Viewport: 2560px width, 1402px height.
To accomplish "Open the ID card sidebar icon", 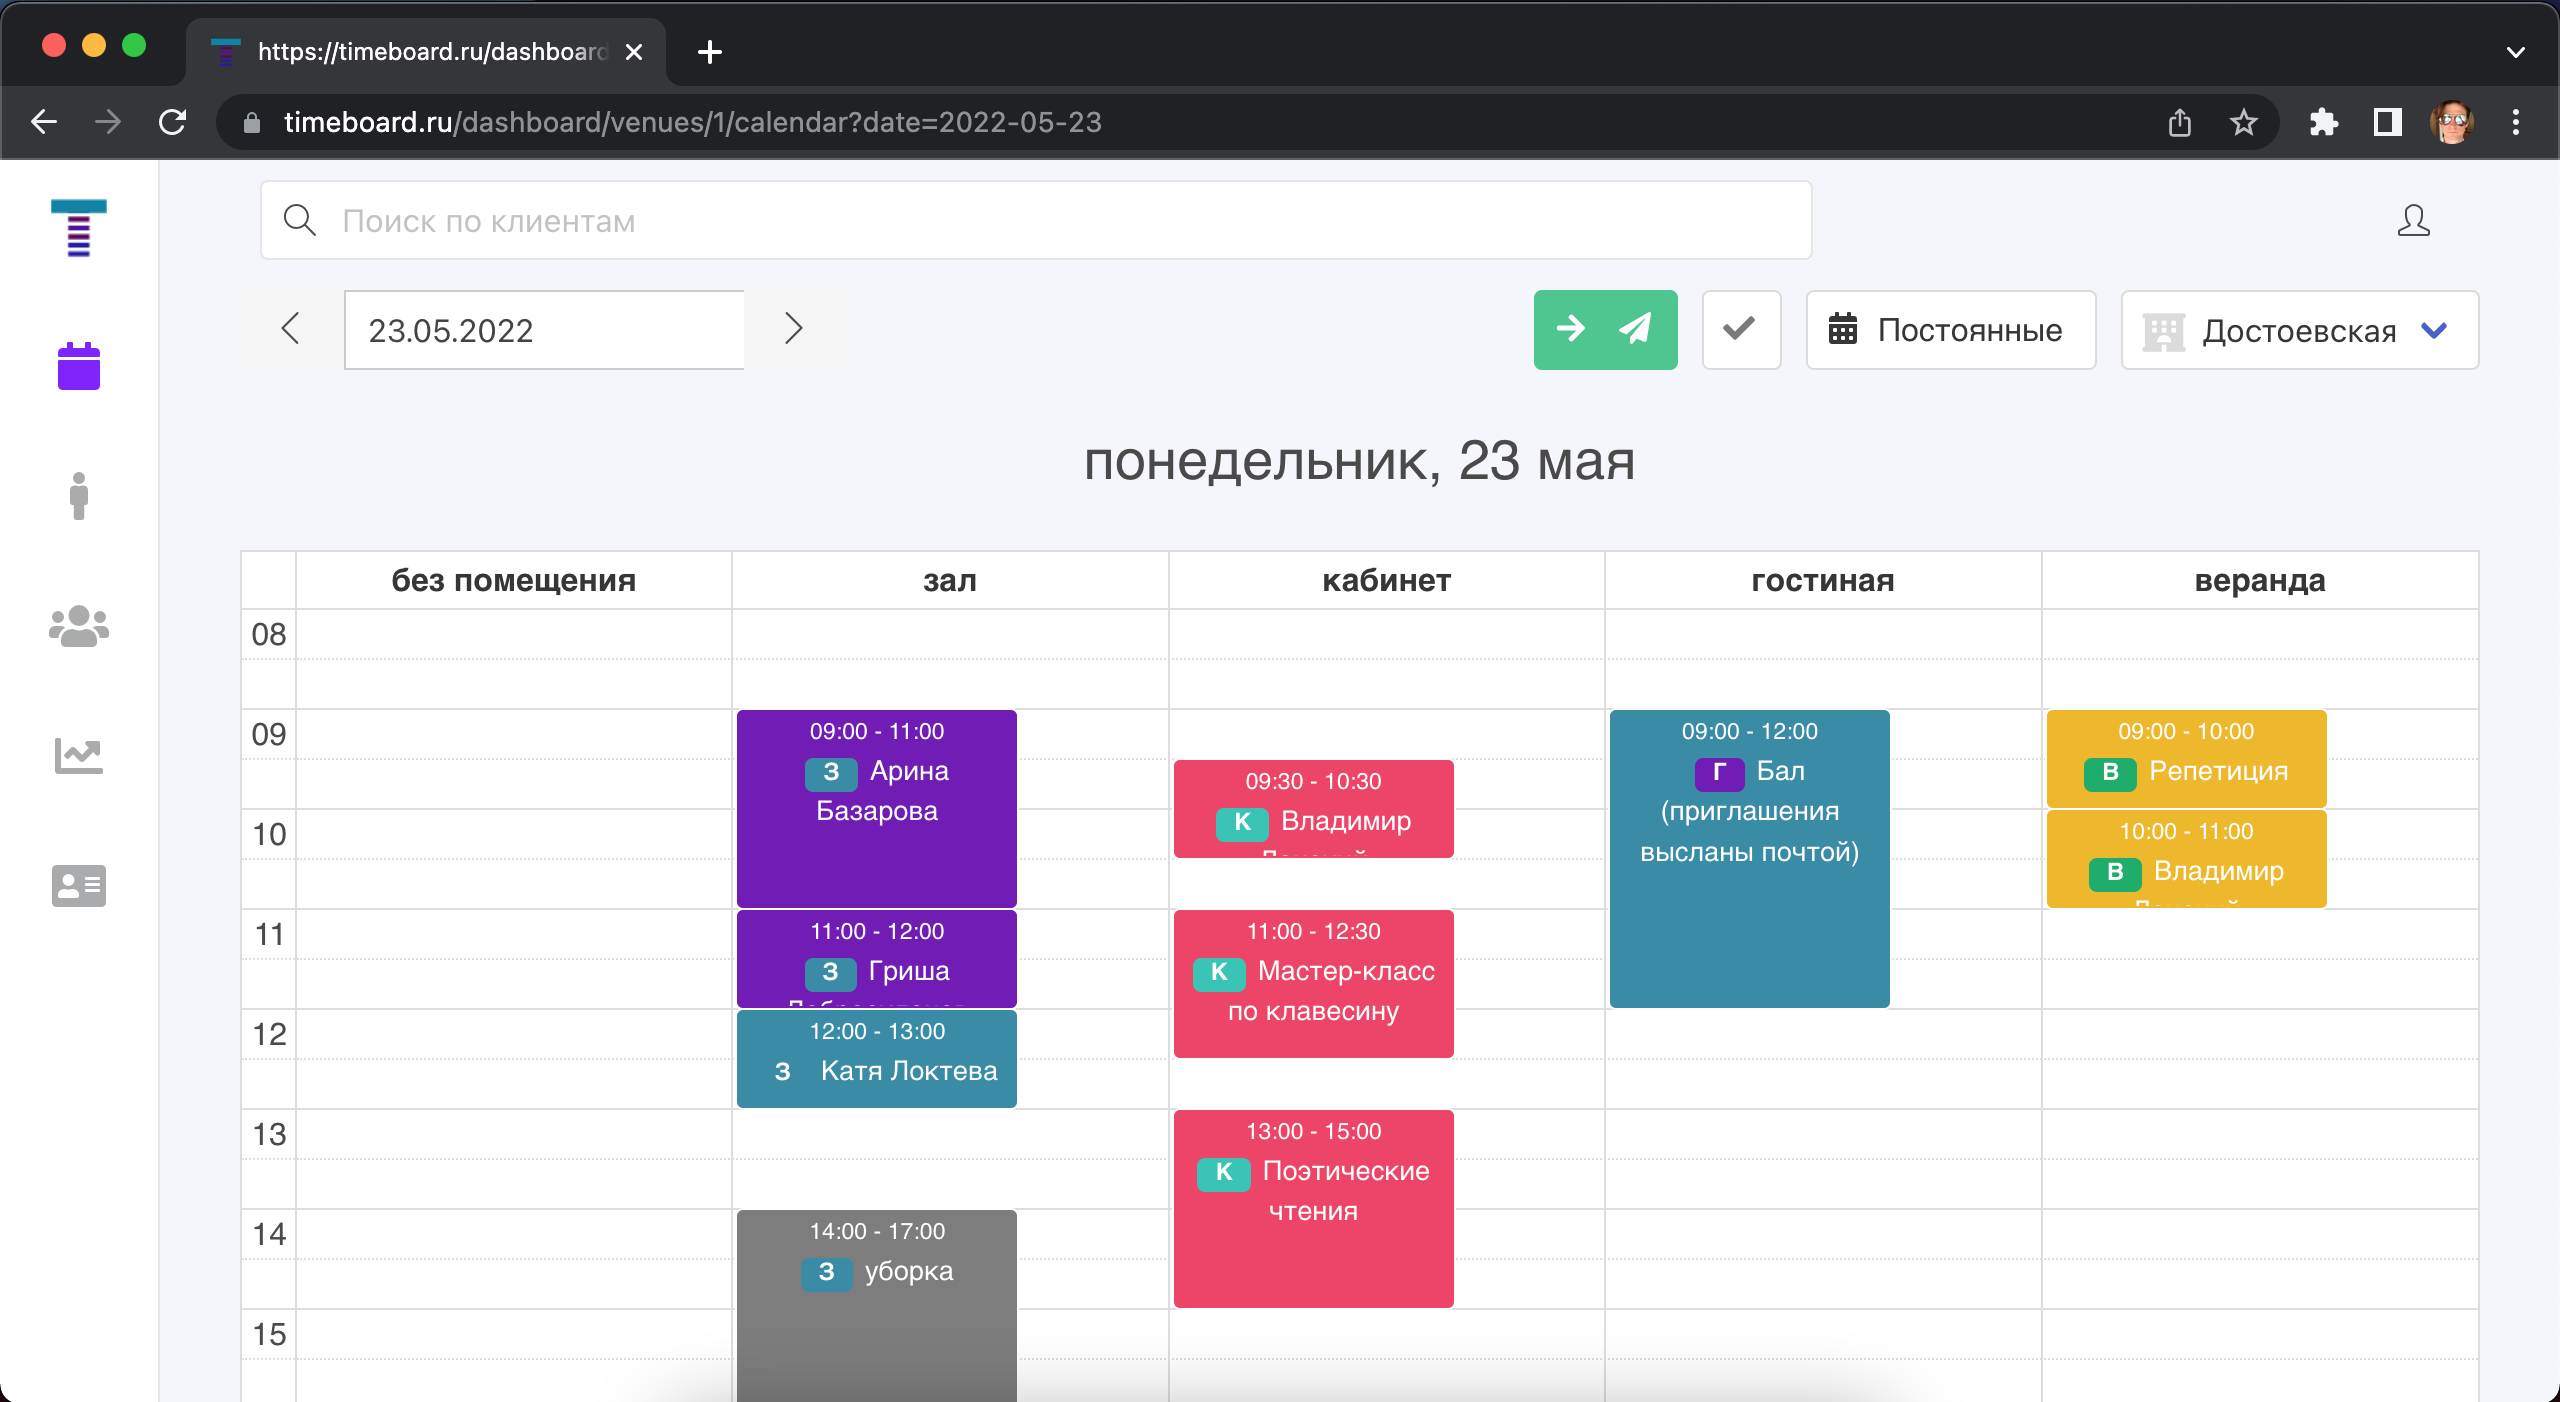I will coord(79,886).
